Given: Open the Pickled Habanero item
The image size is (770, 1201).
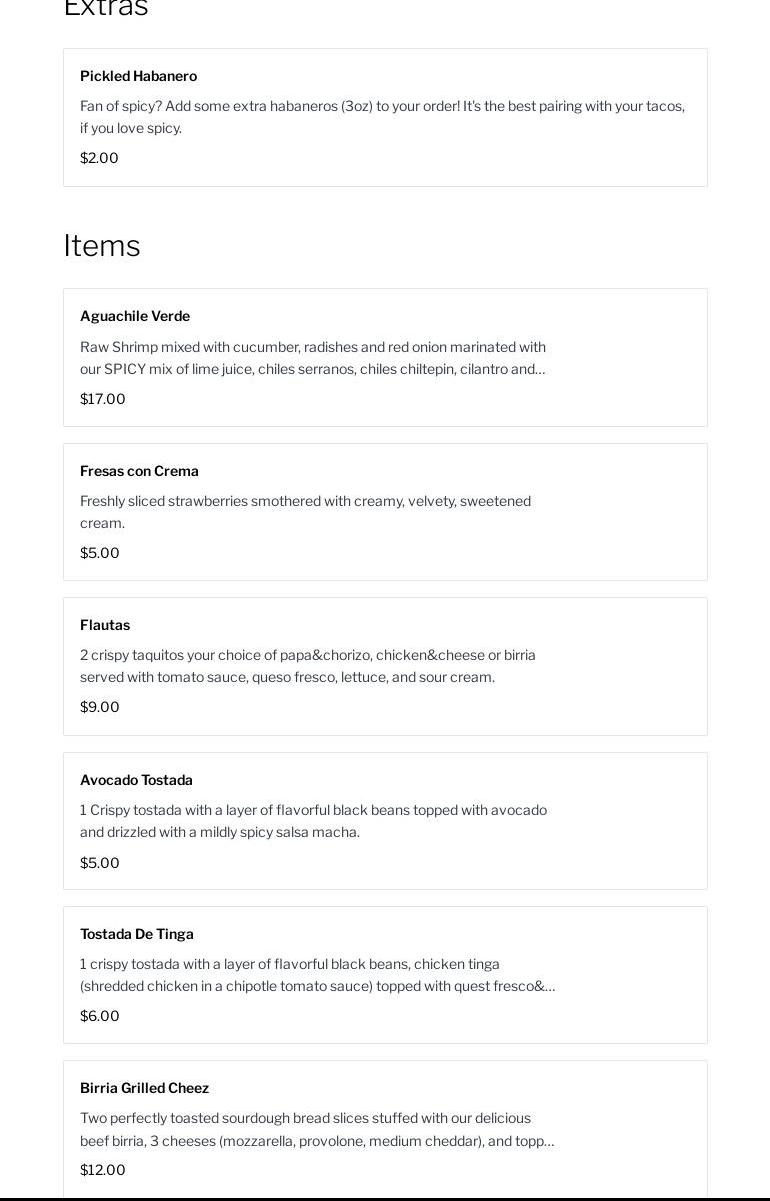Looking at the screenshot, I should coord(138,76).
